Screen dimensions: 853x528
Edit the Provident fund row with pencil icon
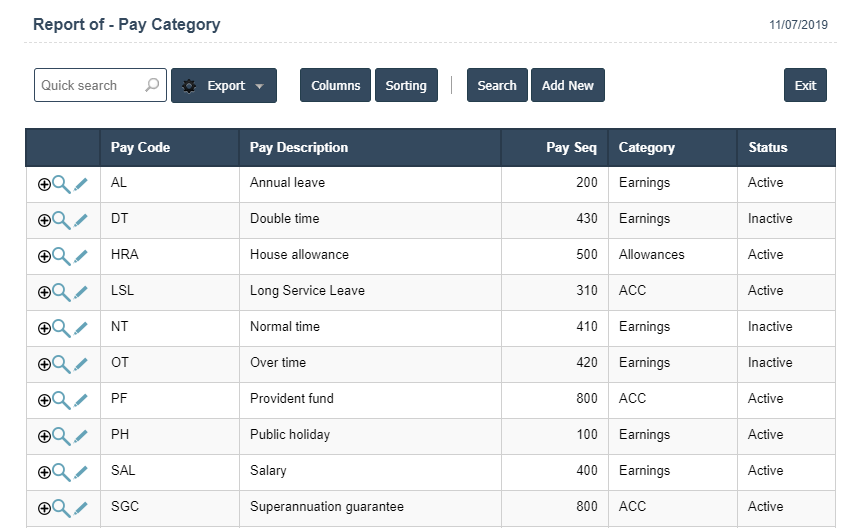[81, 400]
